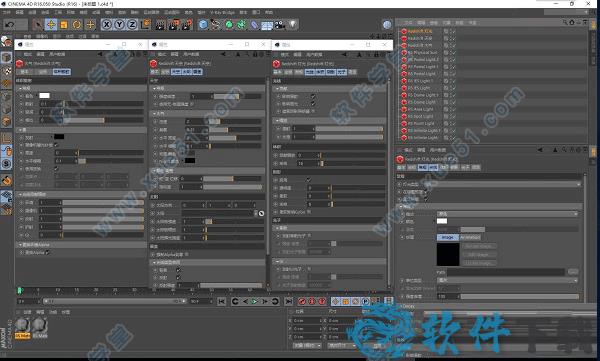Toggle the RS Physical Sun enable checkmark

pos(453,52)
